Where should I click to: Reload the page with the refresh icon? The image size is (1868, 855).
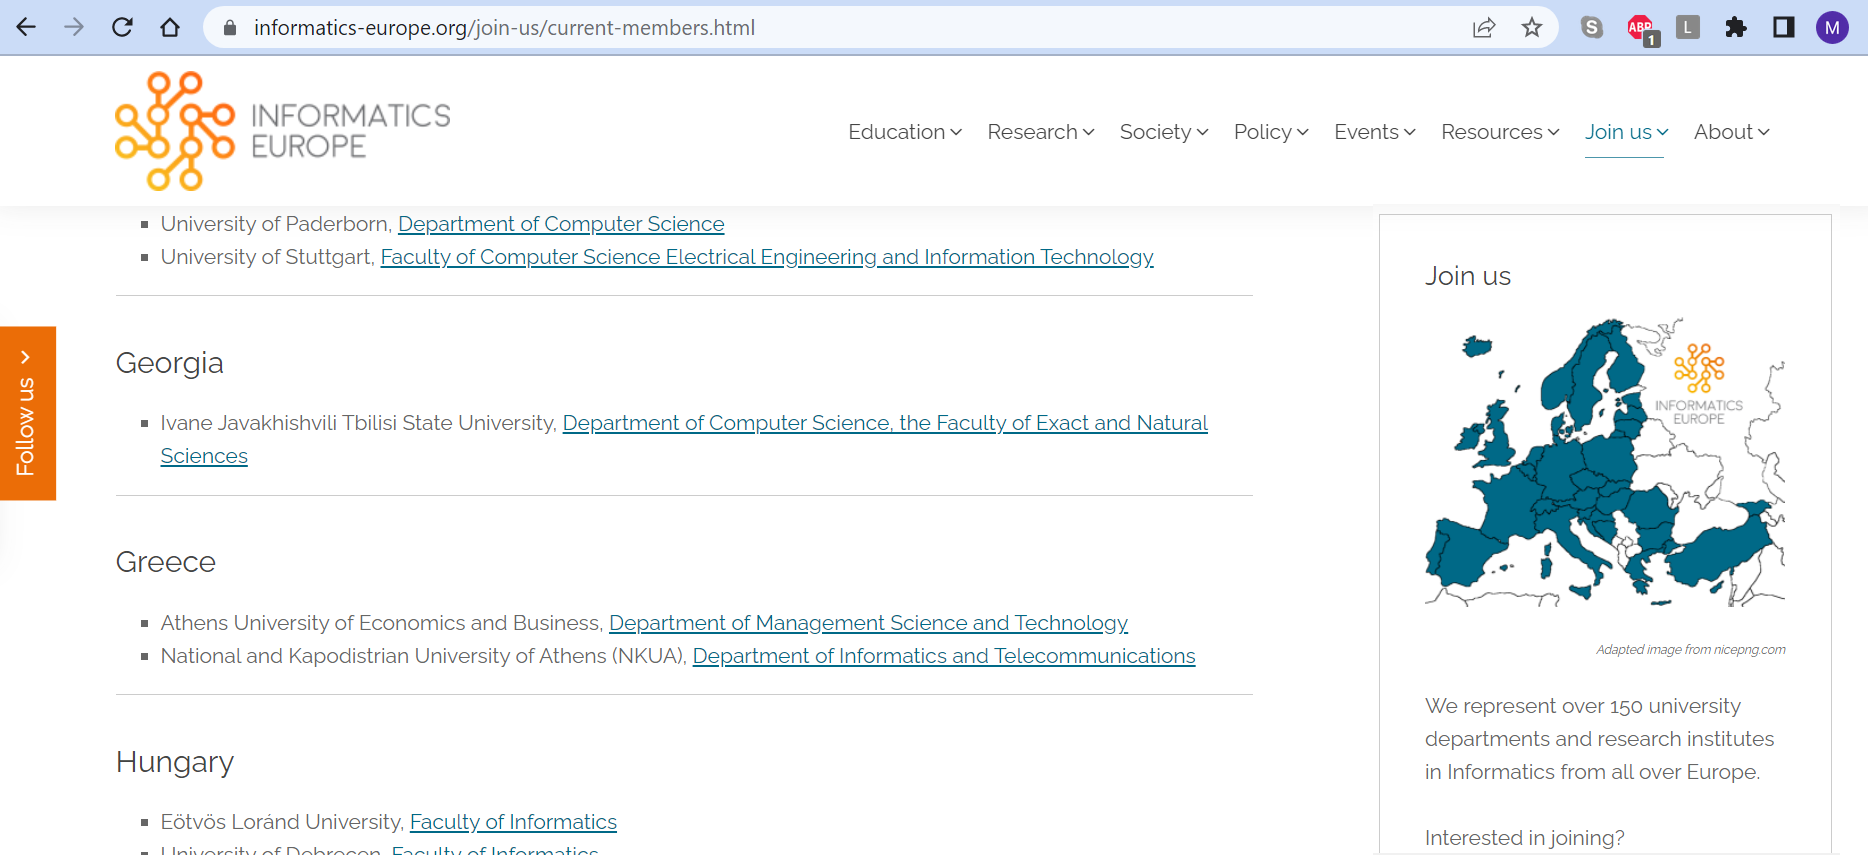122,27
